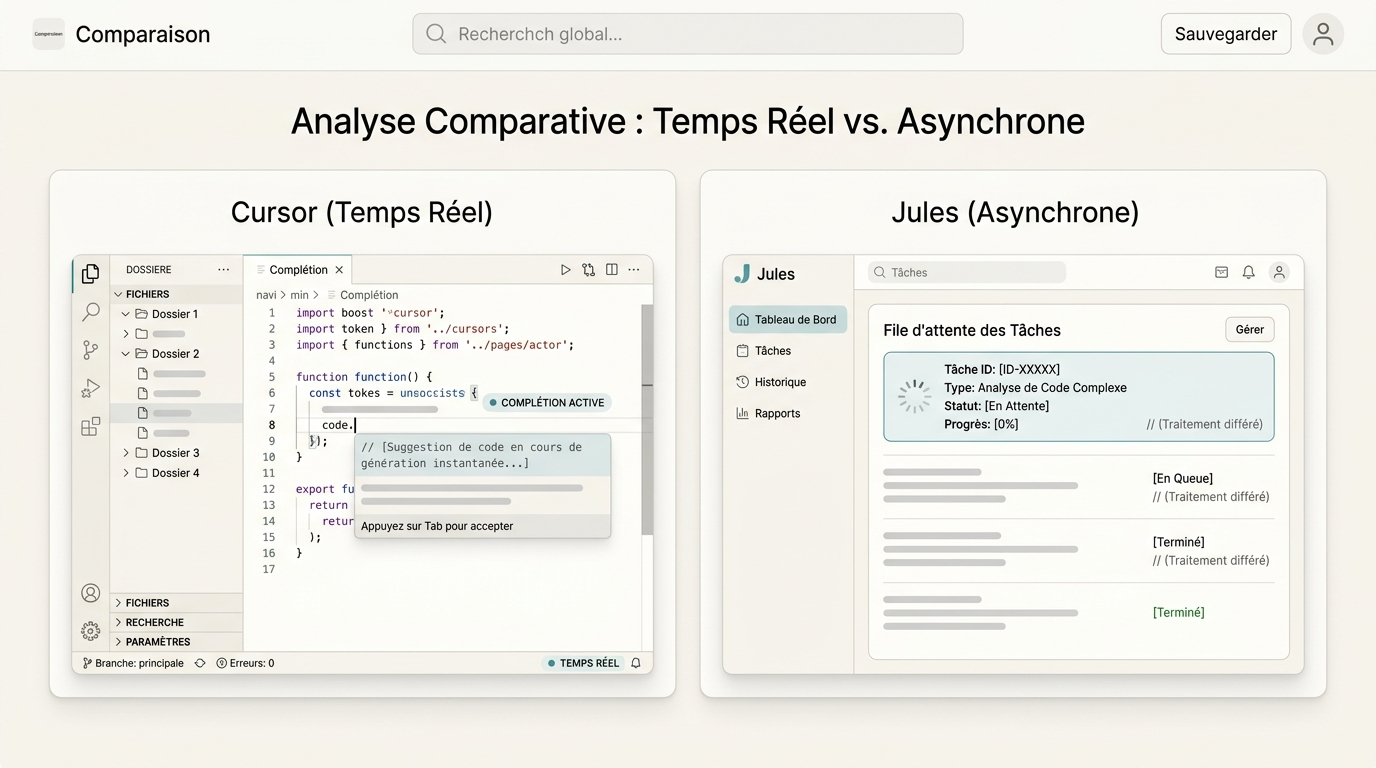Click Branche: principale in the status bar
Screen dimensions: 1376x768
click(x=133, y=663)
